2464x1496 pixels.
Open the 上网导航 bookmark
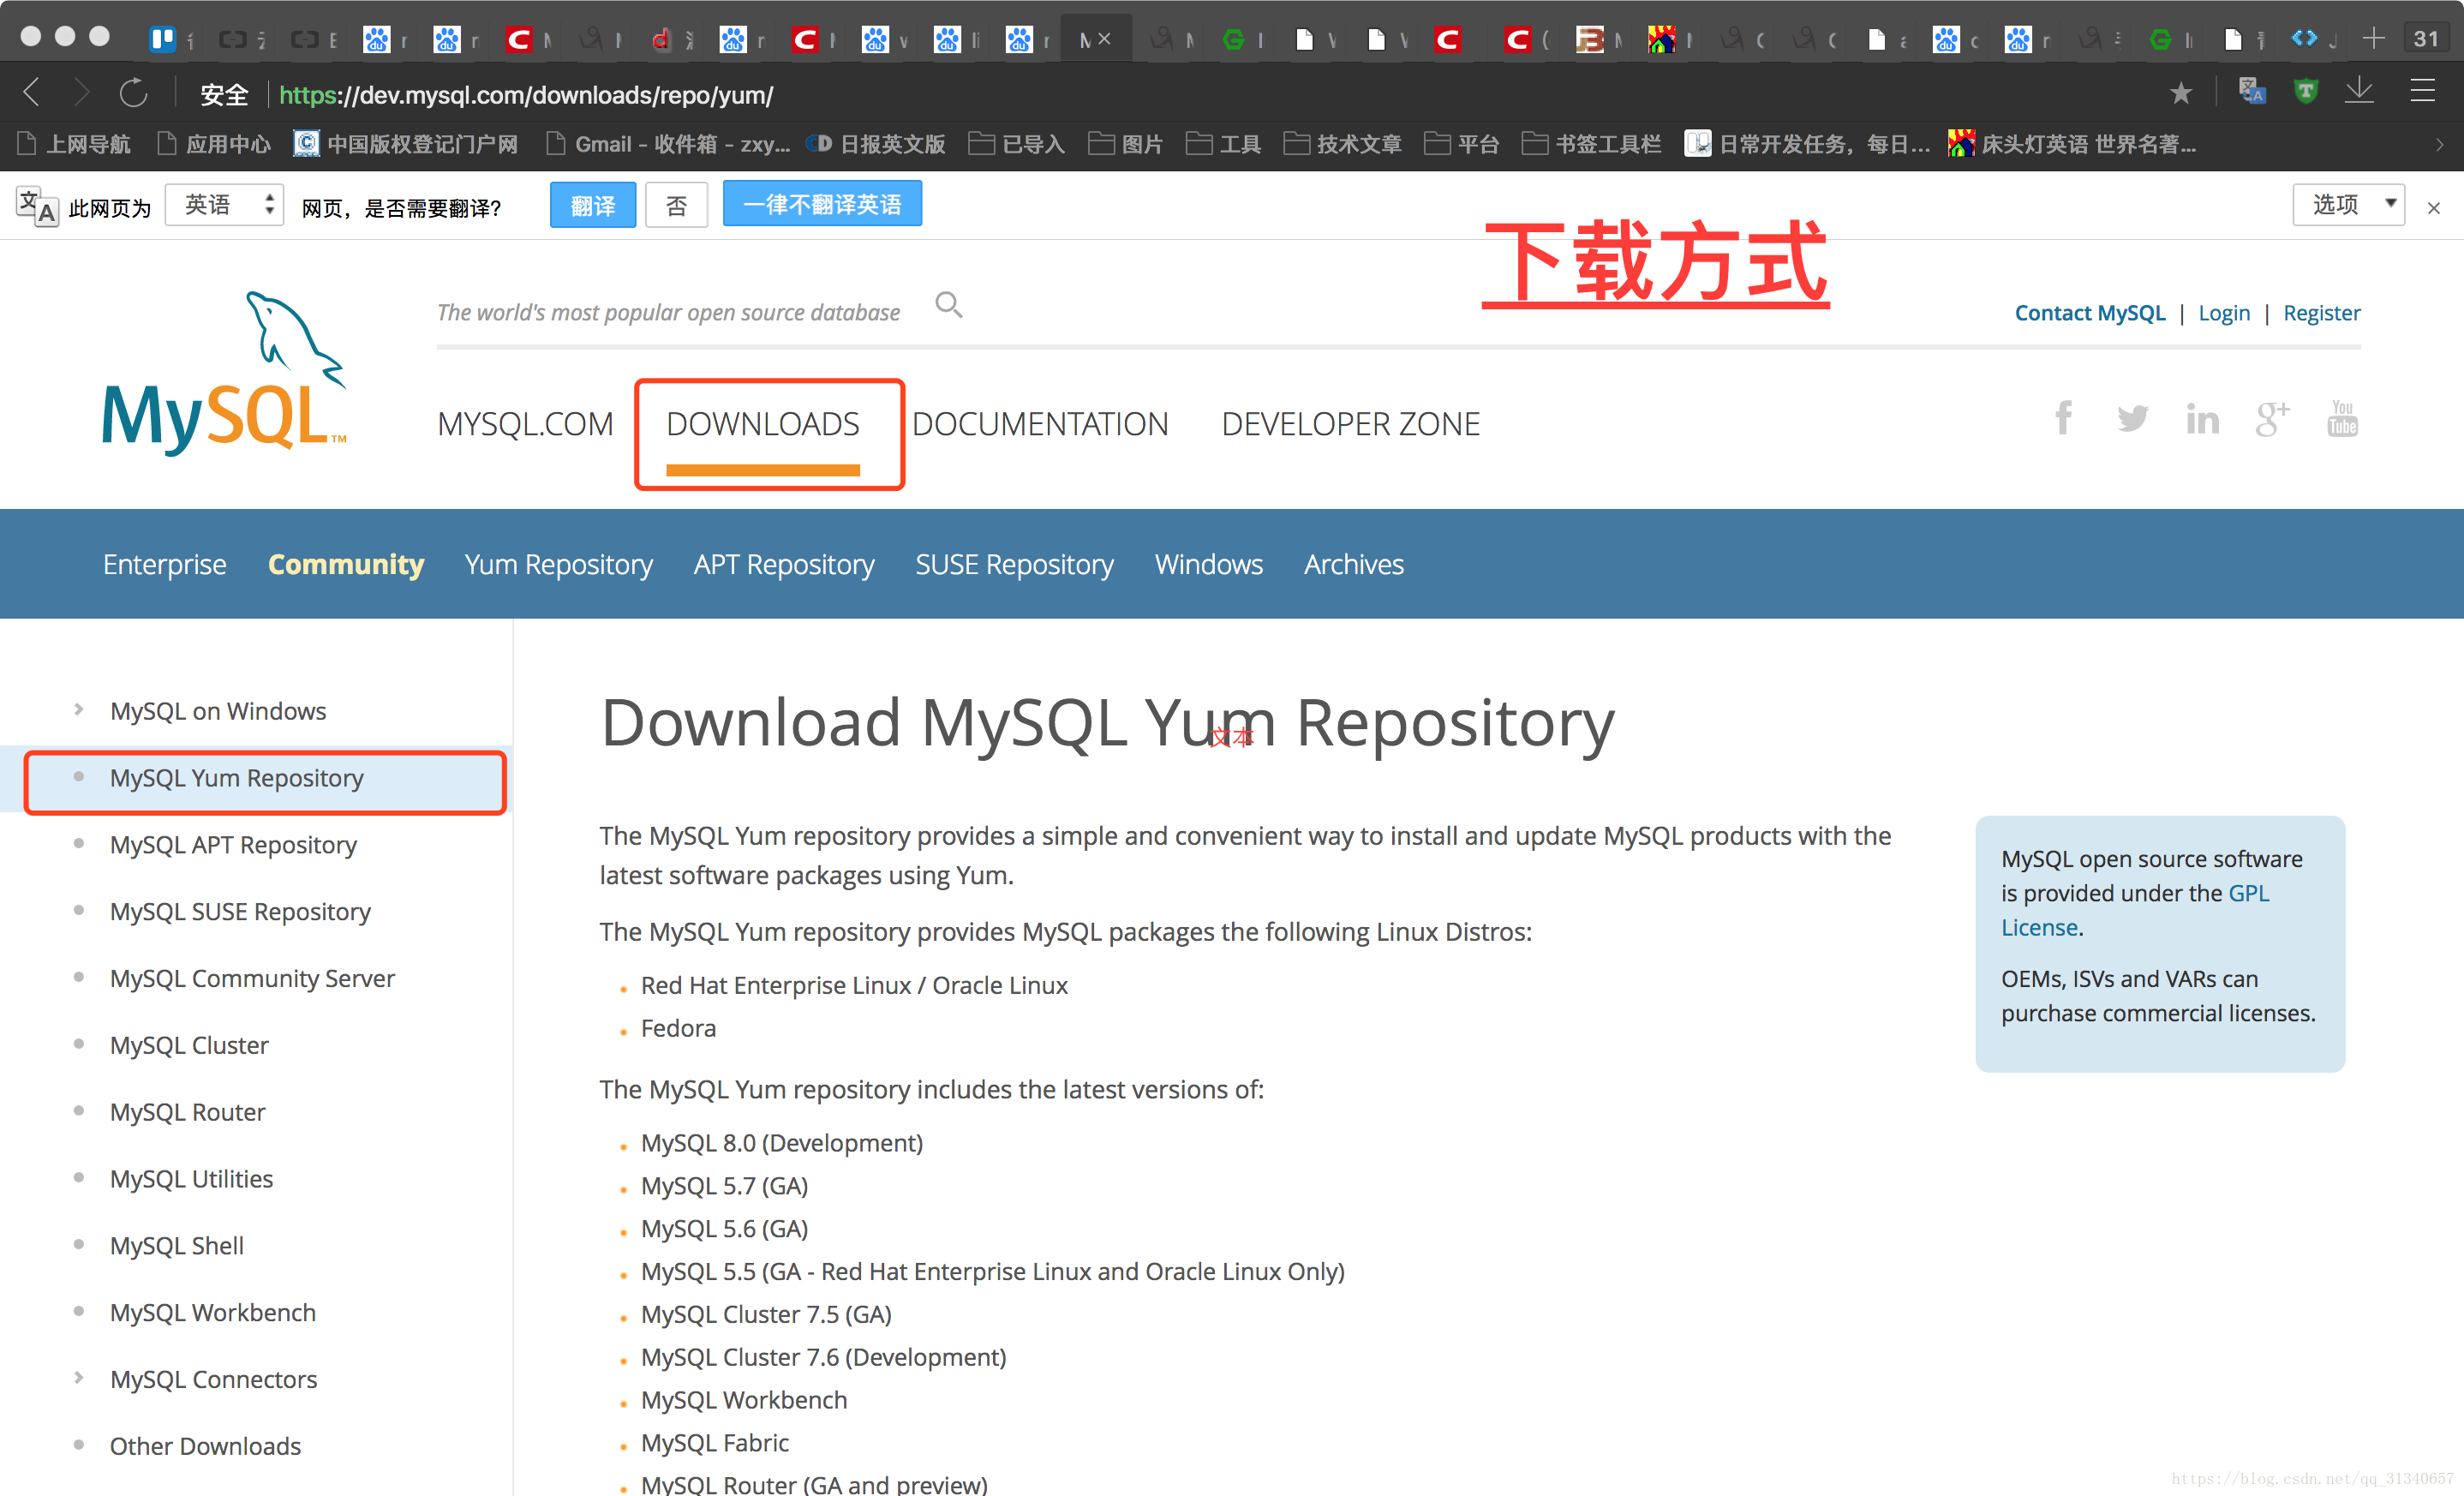[x=74, y=144]
